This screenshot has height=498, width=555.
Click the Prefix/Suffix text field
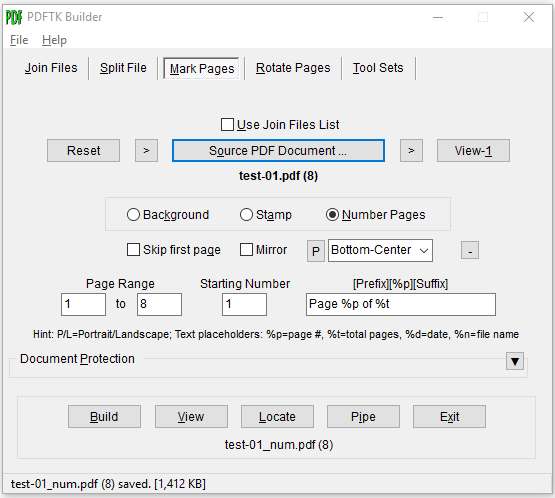tap(401, 304)
